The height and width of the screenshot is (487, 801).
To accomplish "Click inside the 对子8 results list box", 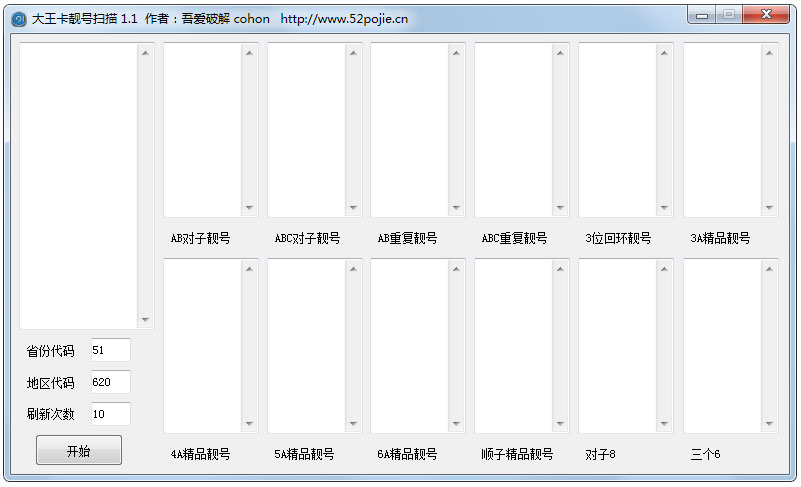I will tap(617, 345).
